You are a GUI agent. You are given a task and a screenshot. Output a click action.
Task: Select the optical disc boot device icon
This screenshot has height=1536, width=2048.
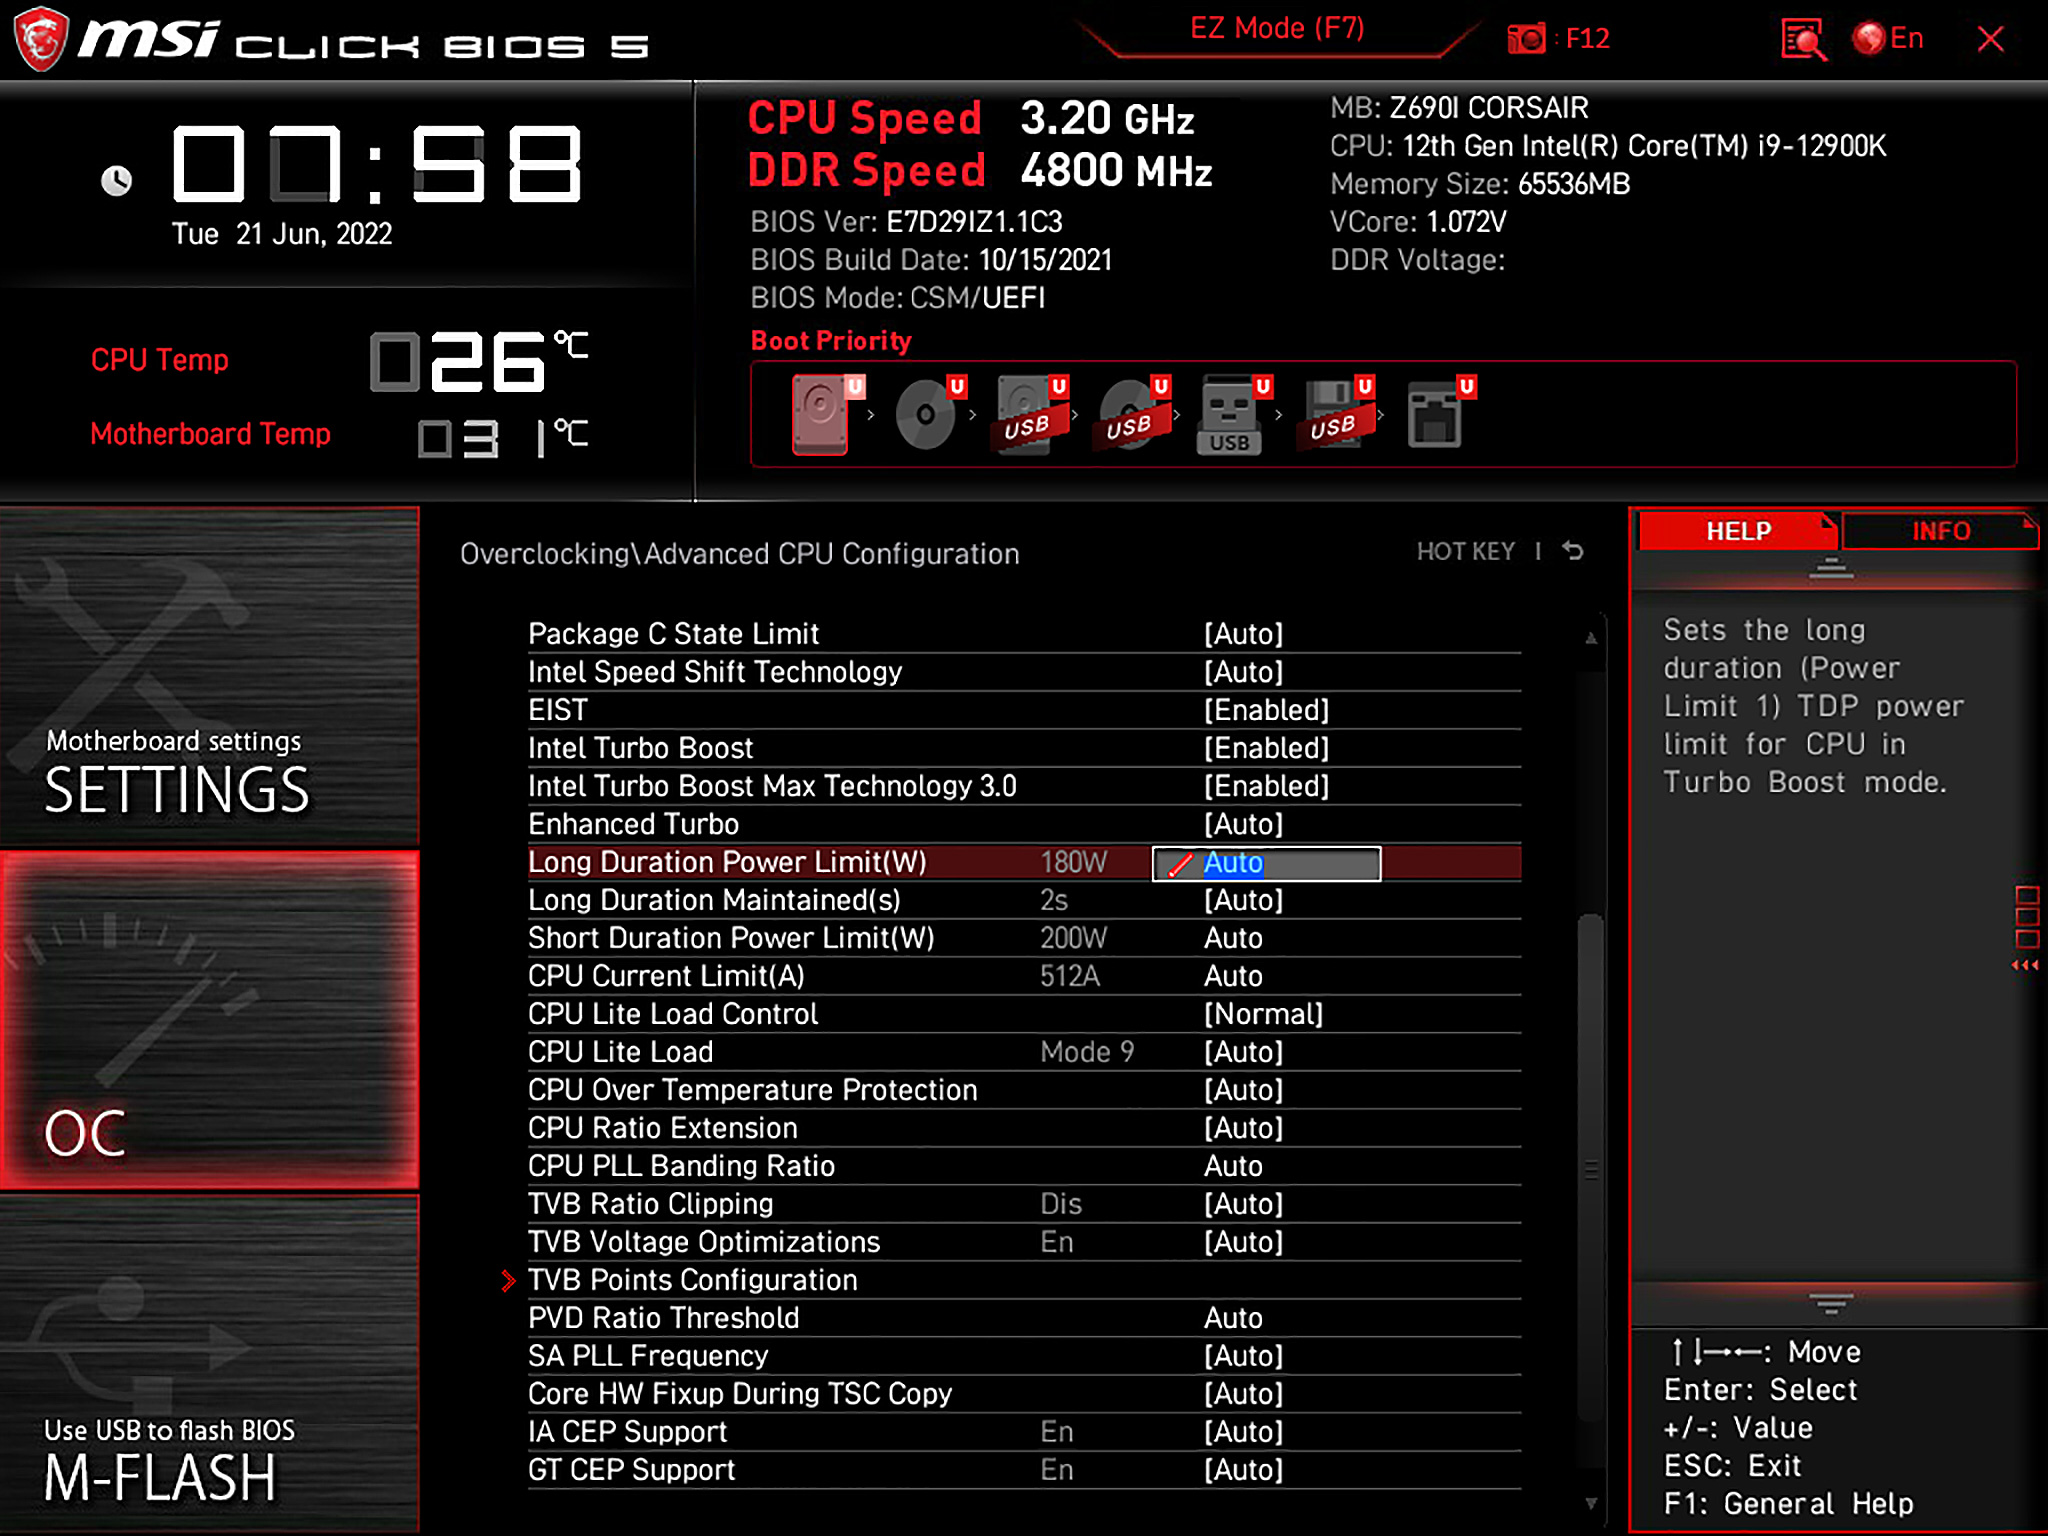[927, 414]
